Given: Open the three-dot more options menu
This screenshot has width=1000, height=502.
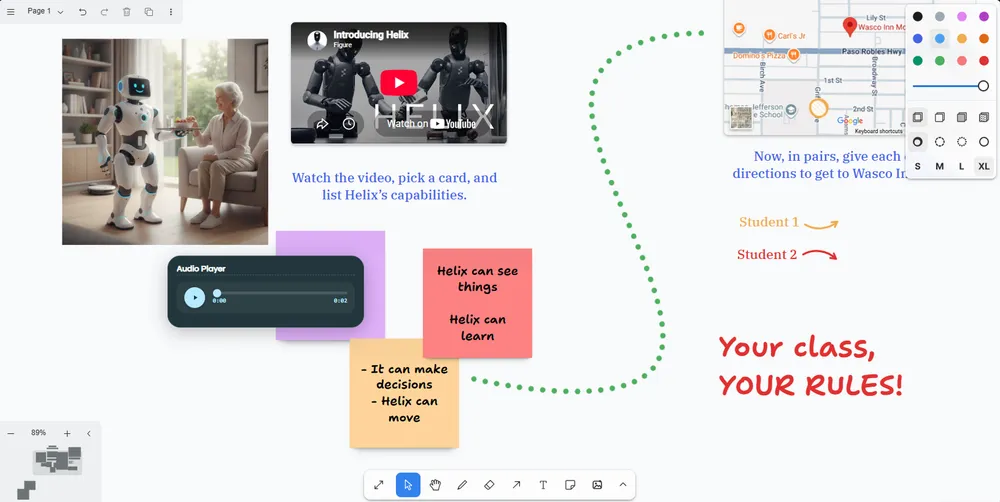Looking at the screenshot, I should click(x=170, y=11).
